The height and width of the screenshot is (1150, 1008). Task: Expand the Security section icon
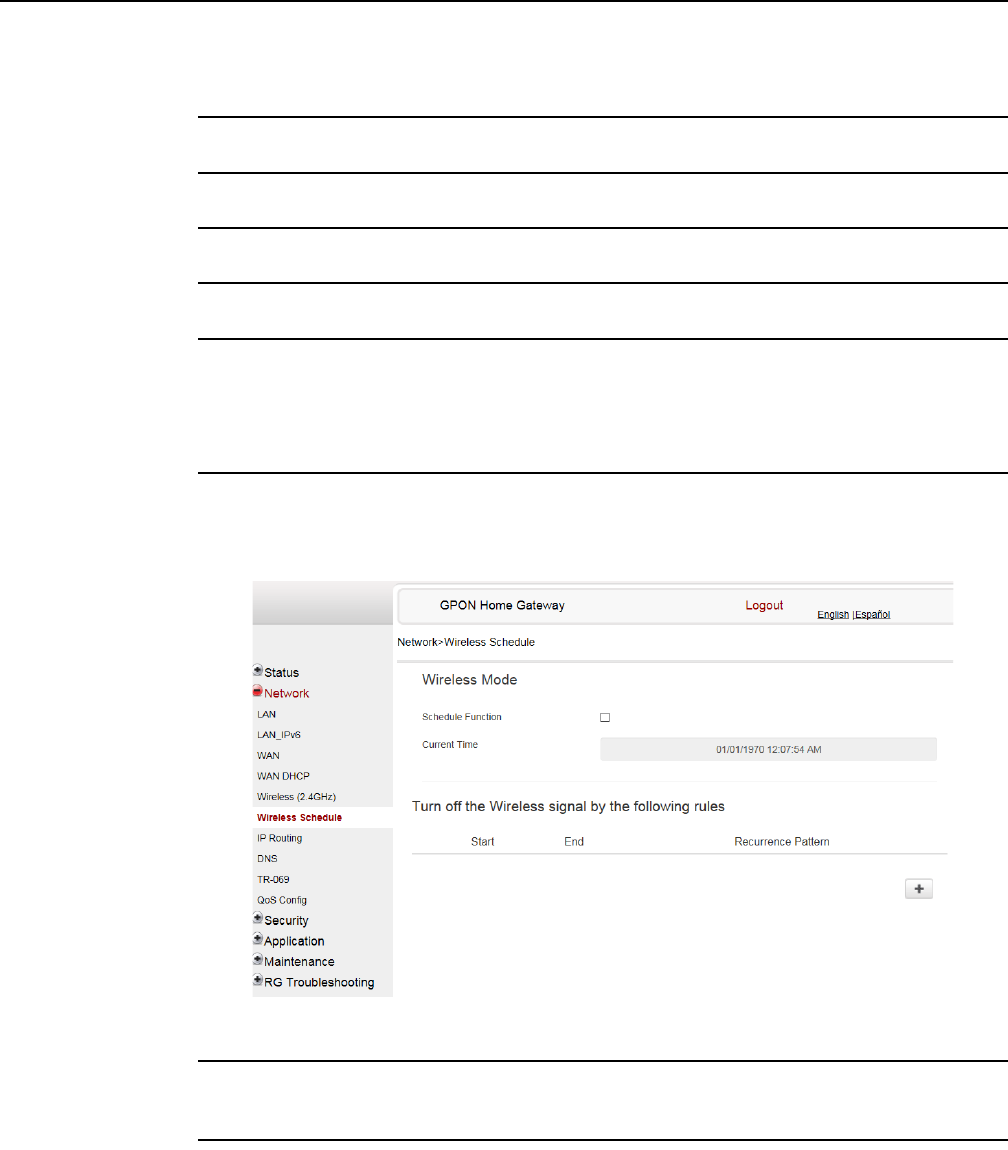(258, 918)
